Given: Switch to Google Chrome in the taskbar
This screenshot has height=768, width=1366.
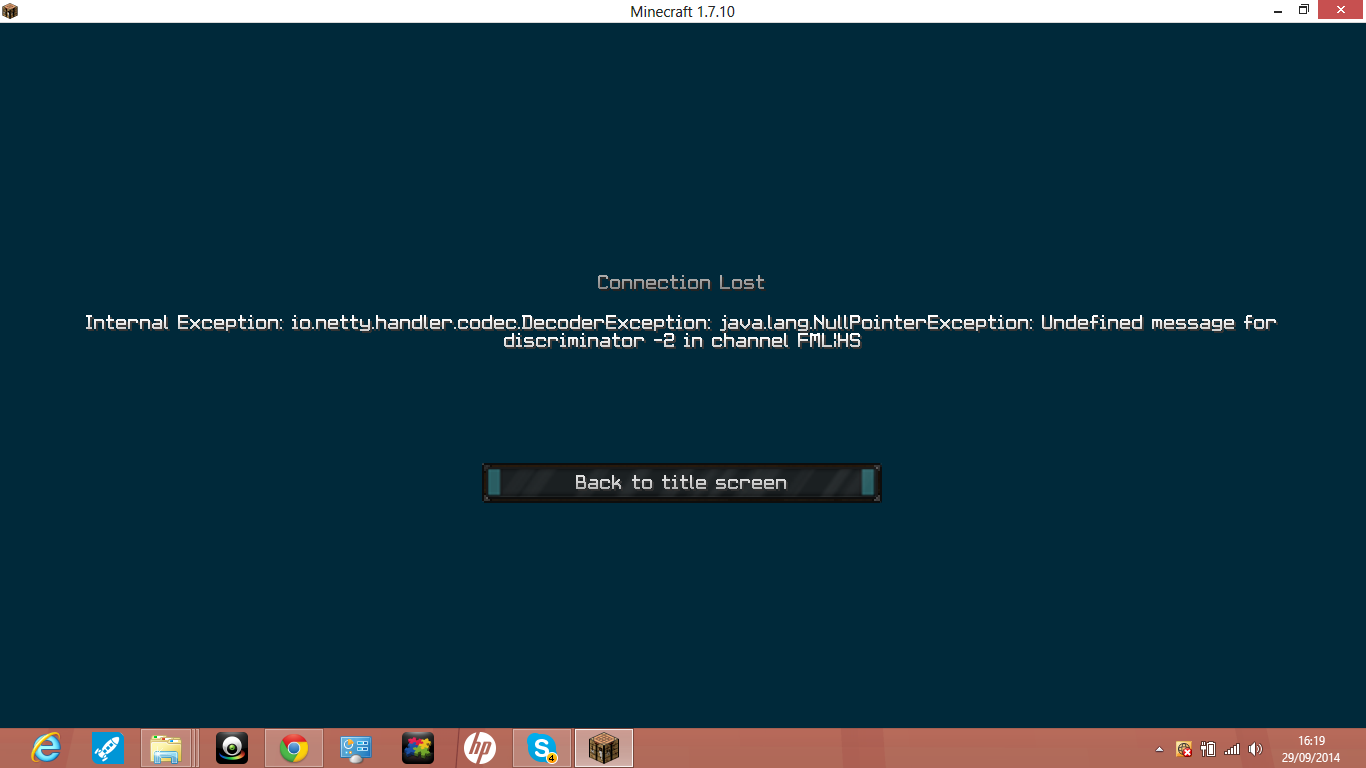Looking at the screenshot, I should [x=294, y=748].
